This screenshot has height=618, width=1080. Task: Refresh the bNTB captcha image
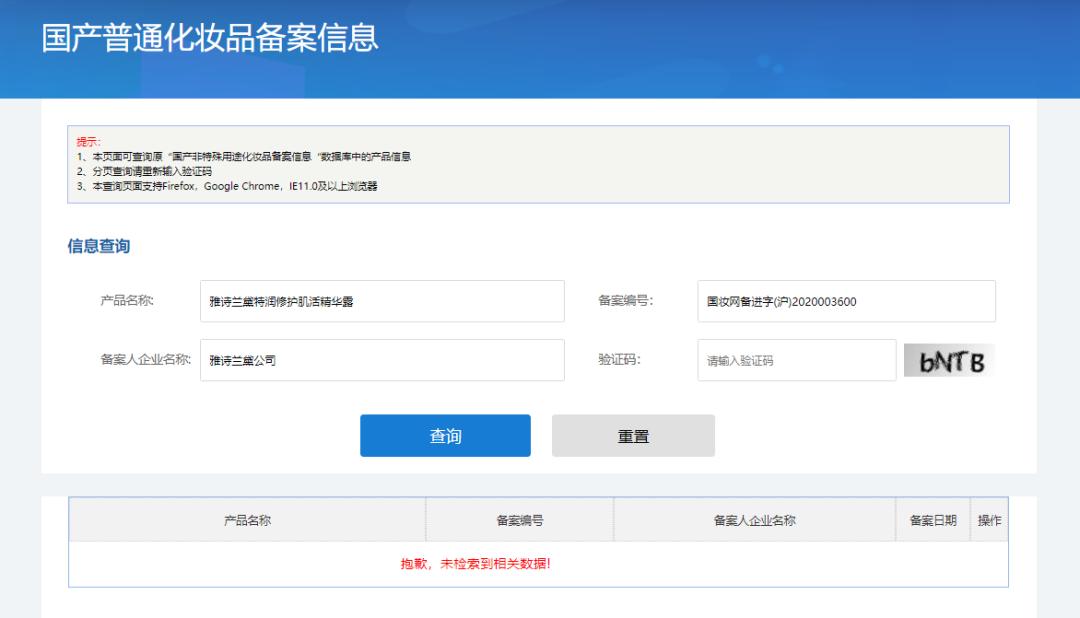950,361
